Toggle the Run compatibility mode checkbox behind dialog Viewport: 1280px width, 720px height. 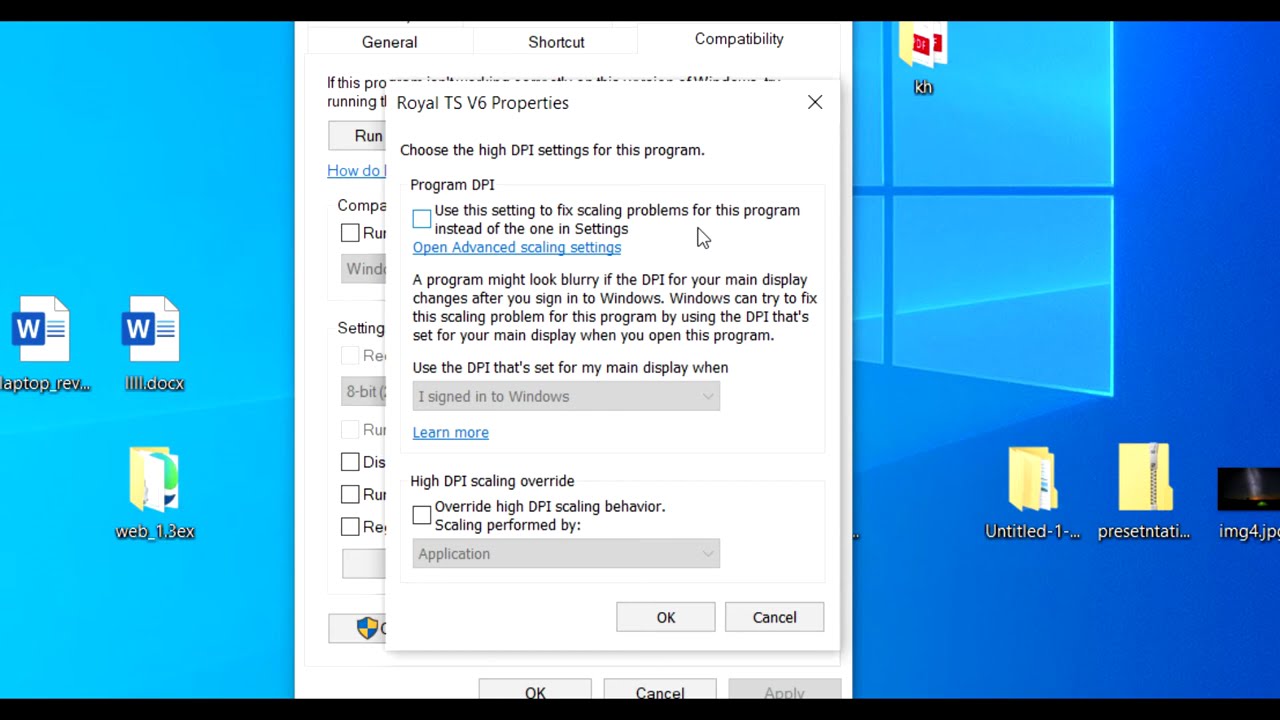tap(350, 233)
